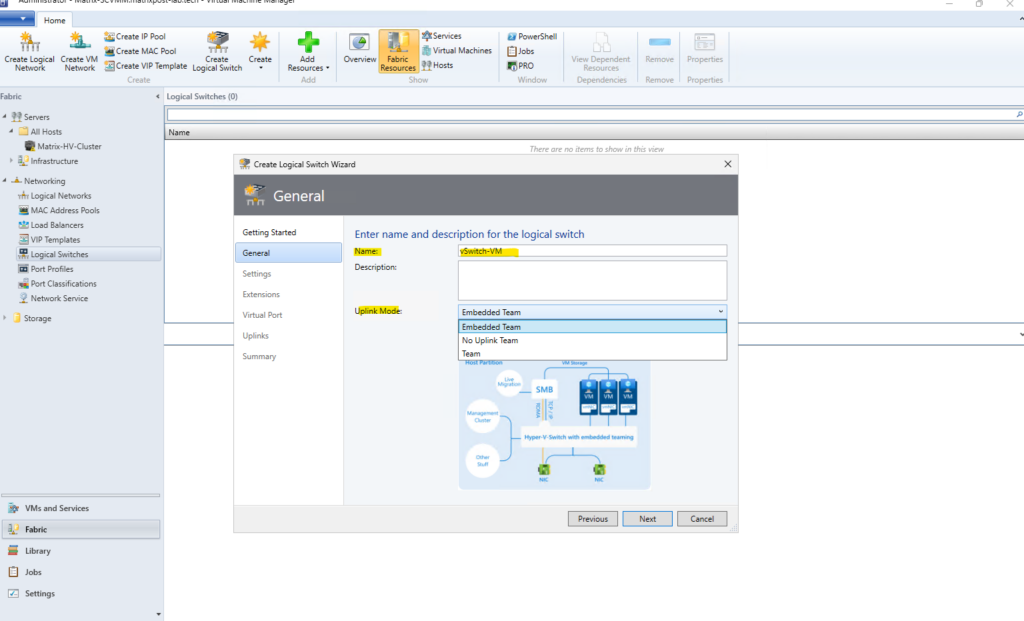Click the Description text box
The width and height of the screenshot is (1024, 621).
(592, 280)
